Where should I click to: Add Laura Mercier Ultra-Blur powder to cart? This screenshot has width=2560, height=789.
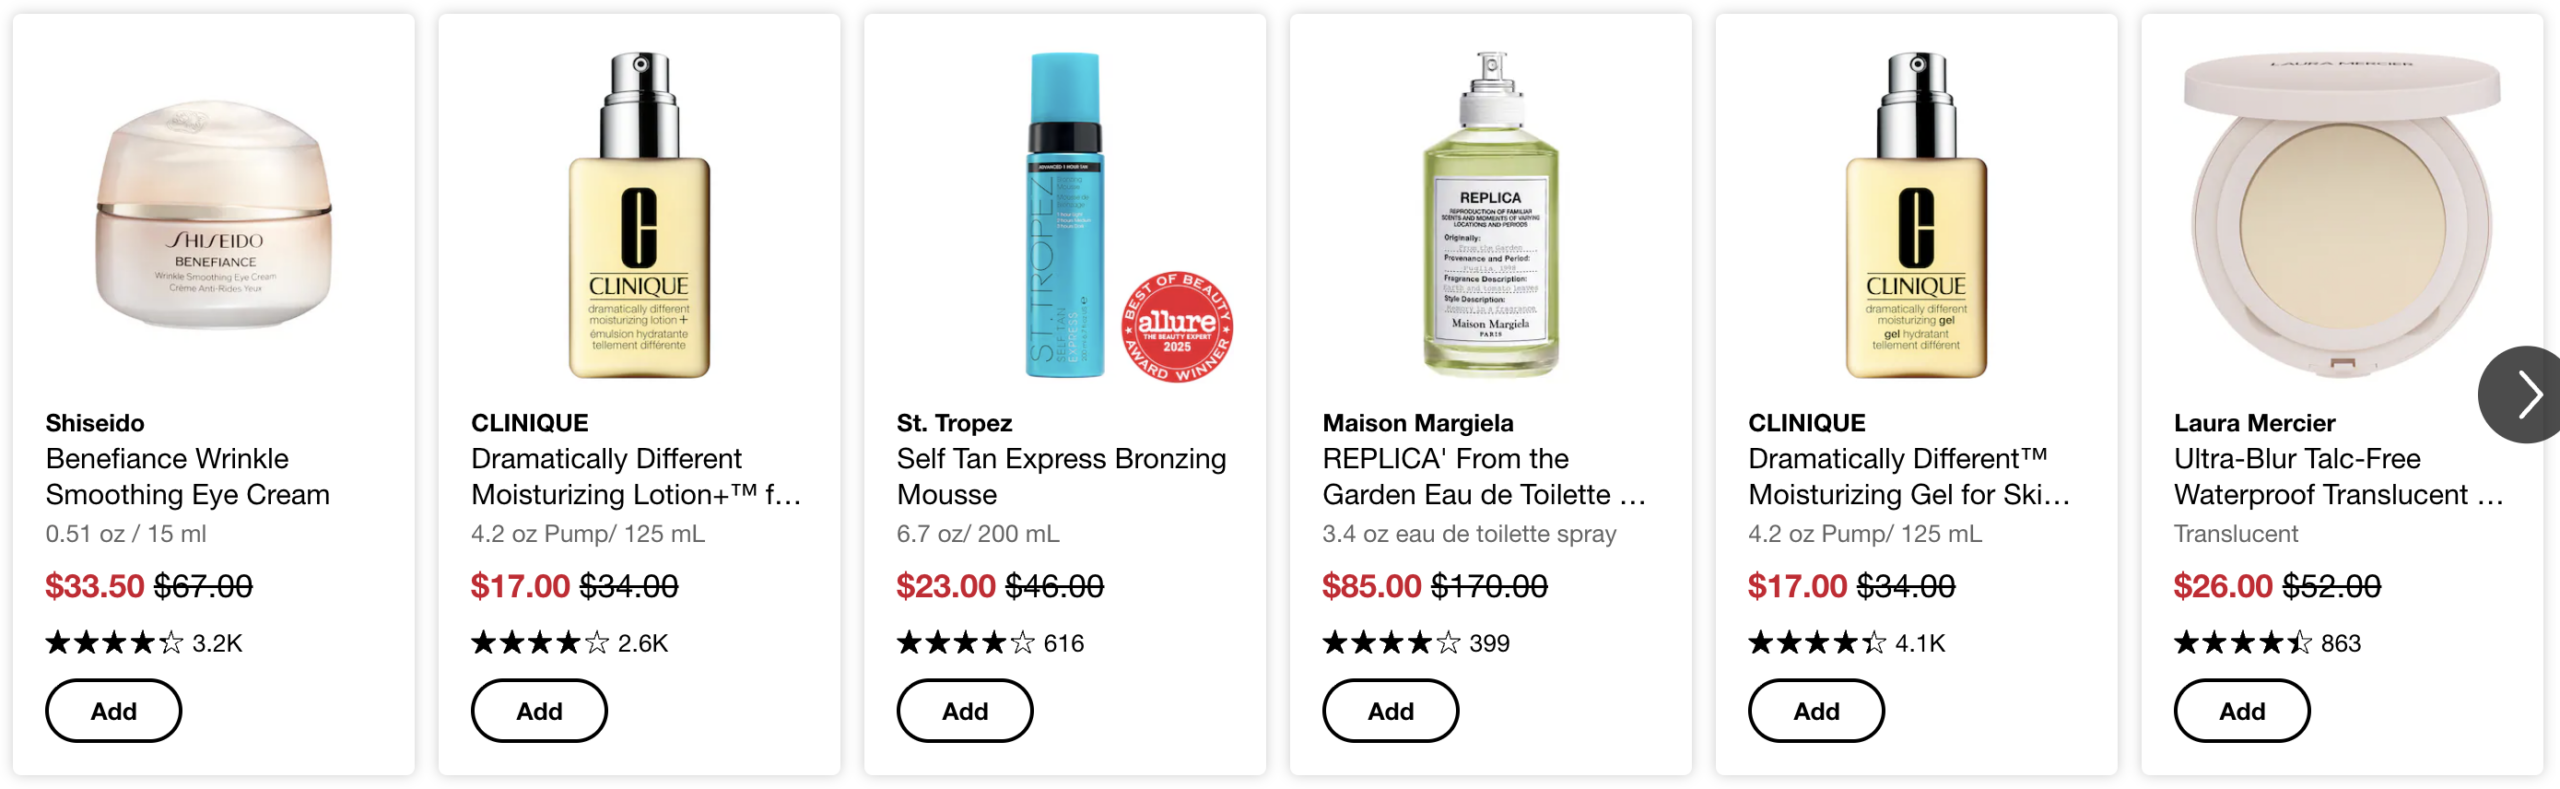click(2241, 711)
